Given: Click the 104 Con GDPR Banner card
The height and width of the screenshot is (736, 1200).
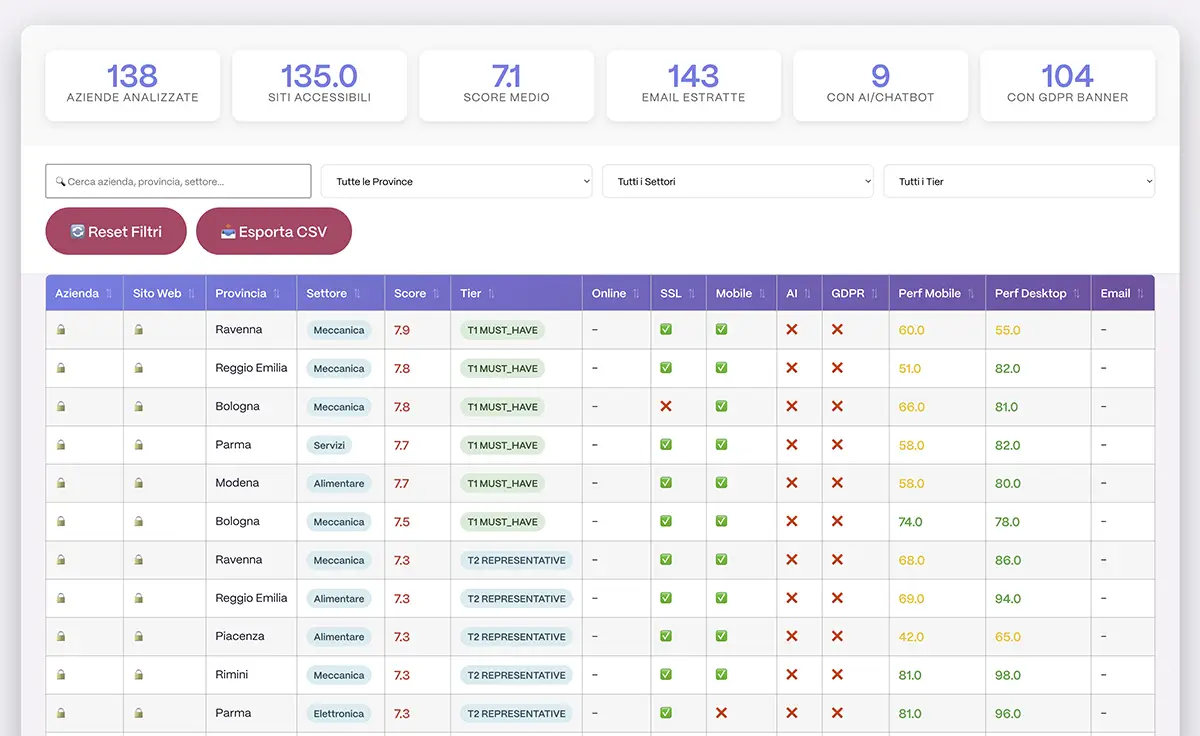Looking at the screenshot, I should click(x=1067, y=86).
